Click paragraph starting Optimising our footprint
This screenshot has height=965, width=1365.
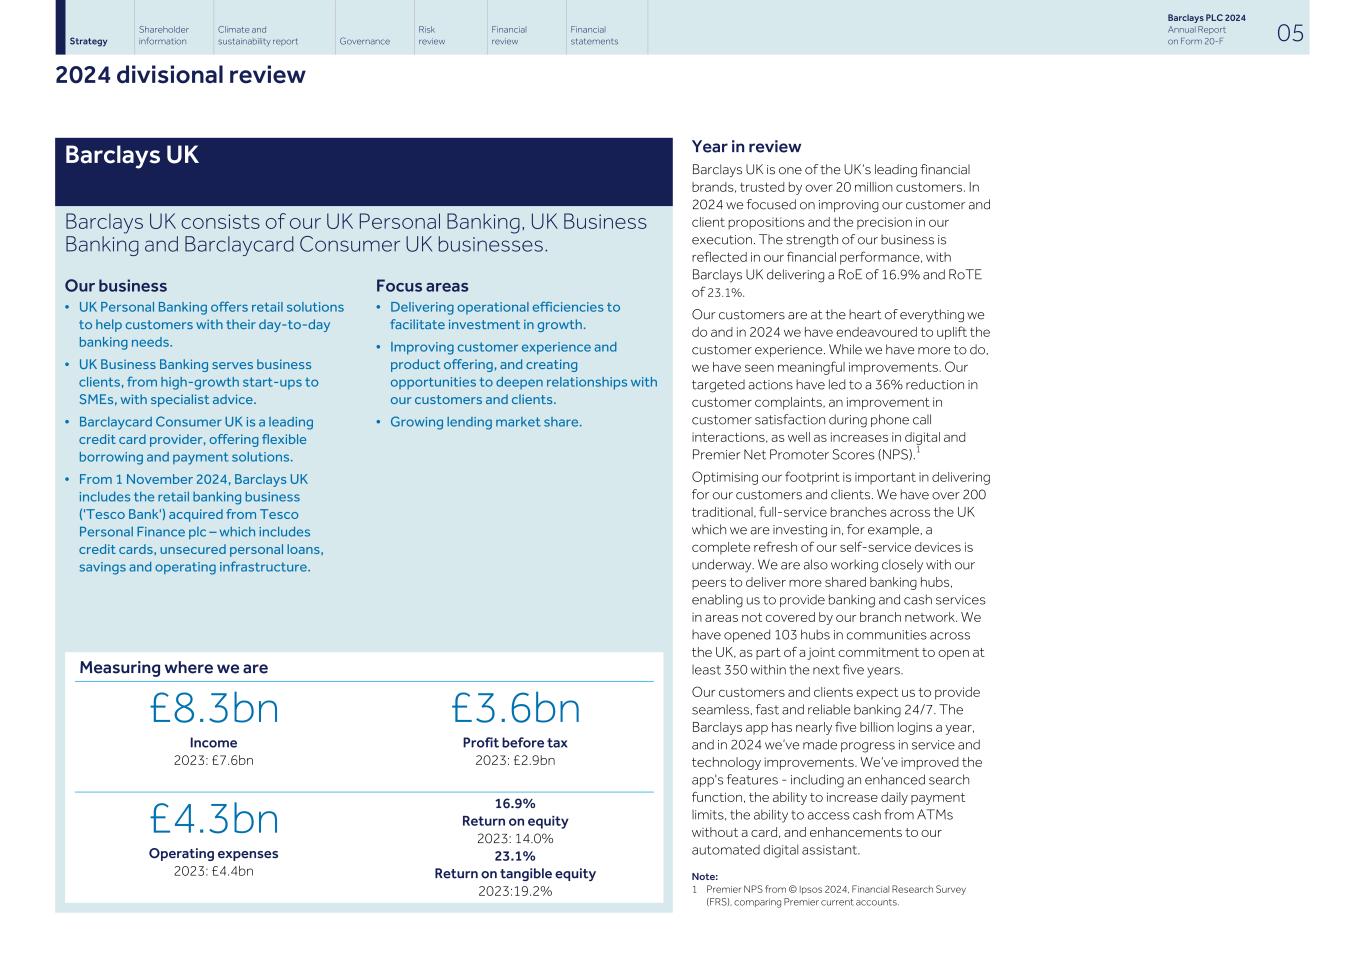pos(841,574)
